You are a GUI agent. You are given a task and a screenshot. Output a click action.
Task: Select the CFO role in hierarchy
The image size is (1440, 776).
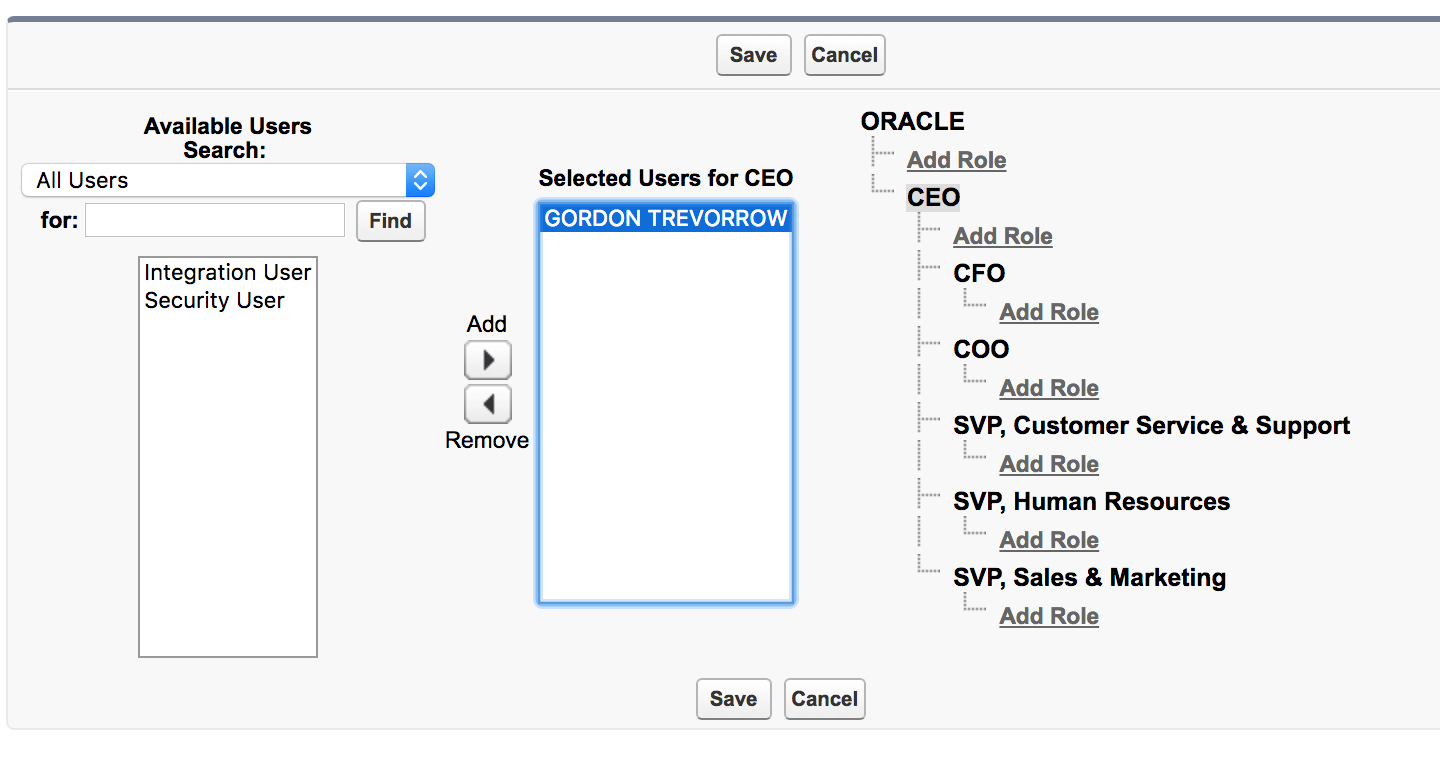coord(979,274)
